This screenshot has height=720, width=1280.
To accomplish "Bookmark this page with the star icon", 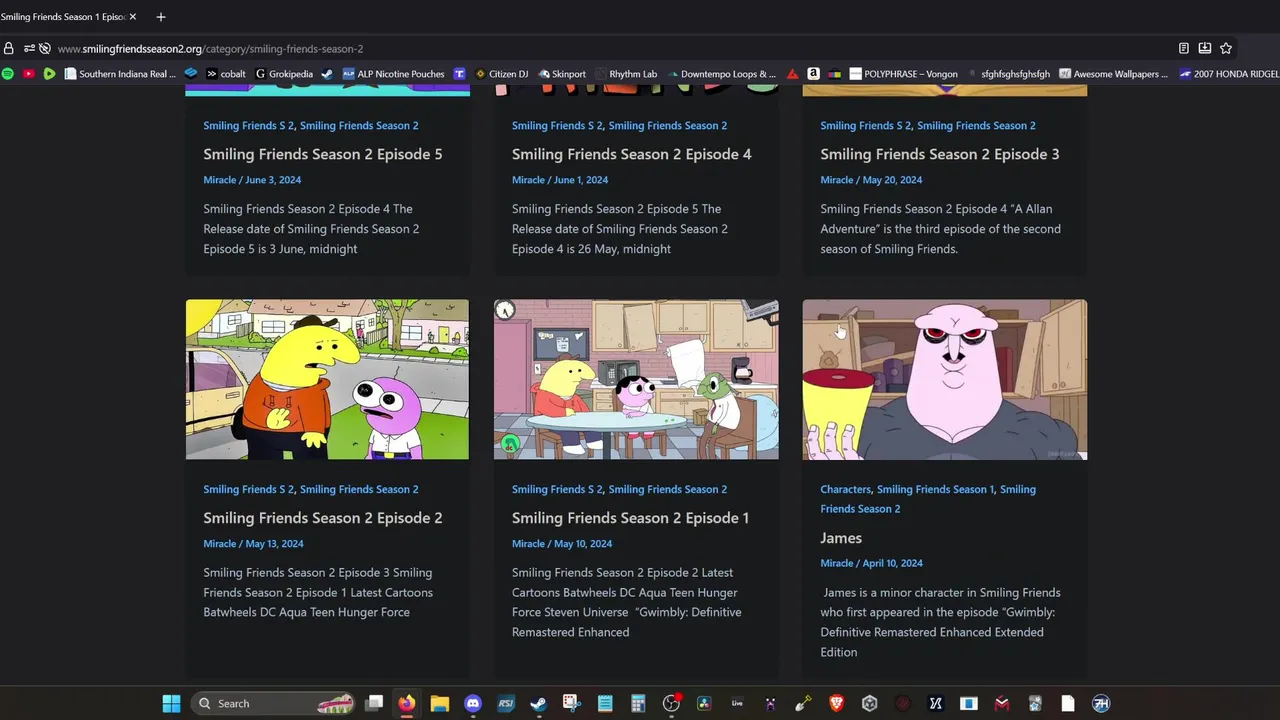I will [1226, 48].
